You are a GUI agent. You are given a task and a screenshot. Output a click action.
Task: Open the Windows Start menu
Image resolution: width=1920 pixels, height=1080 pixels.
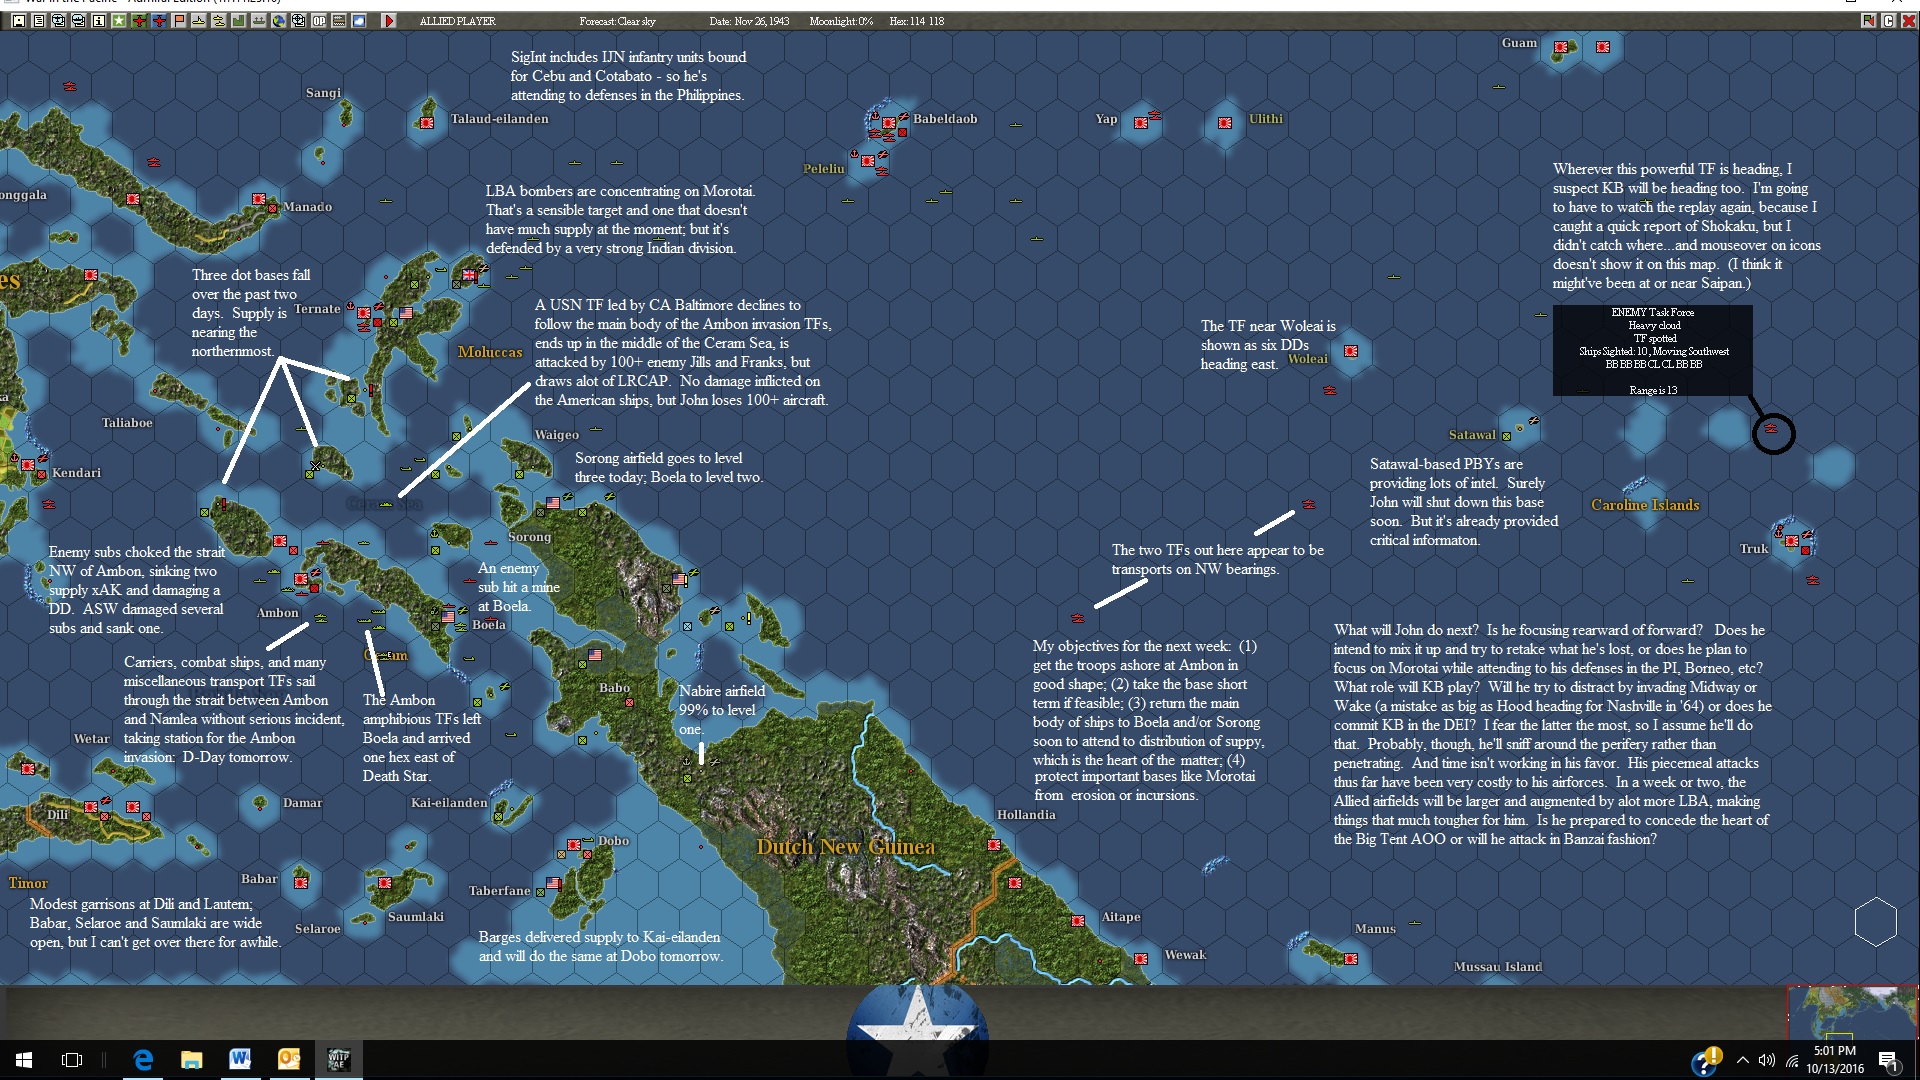24,1060
